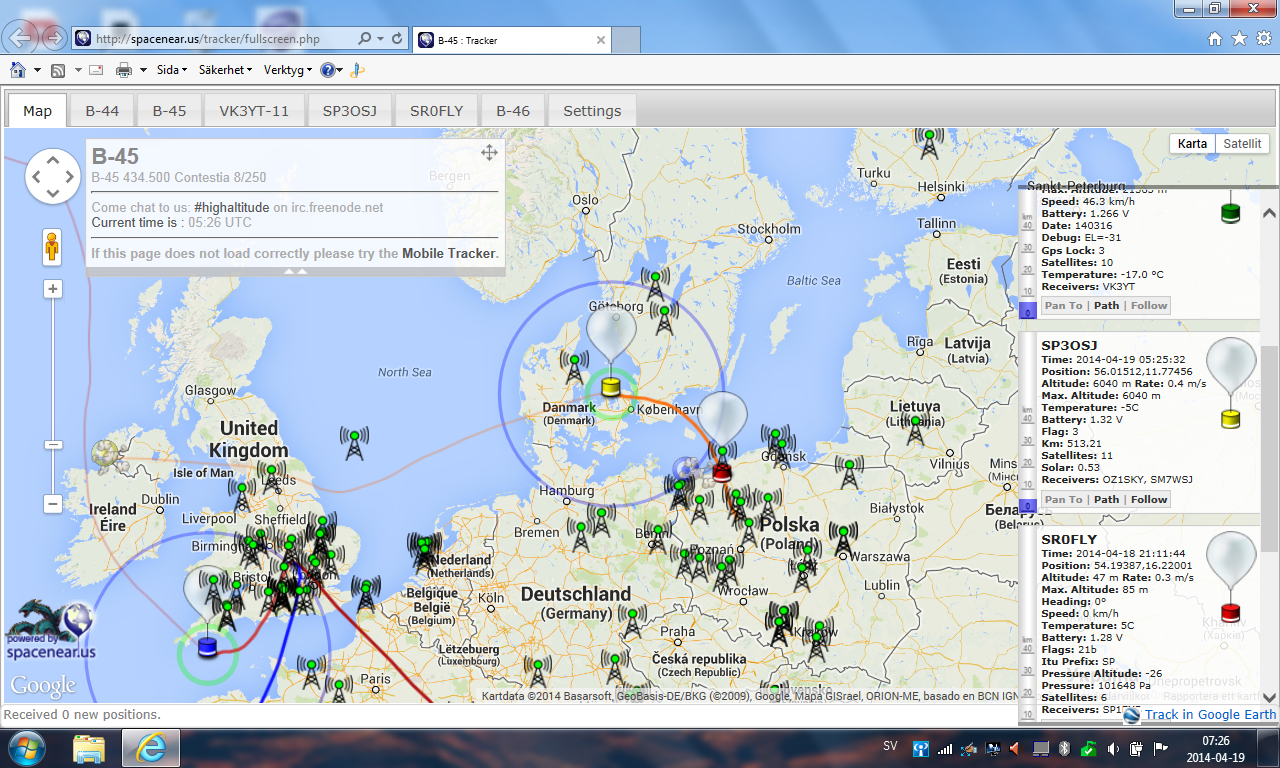Open the #highaltitude chat link
1280x768 pixels.
[231, 207]
